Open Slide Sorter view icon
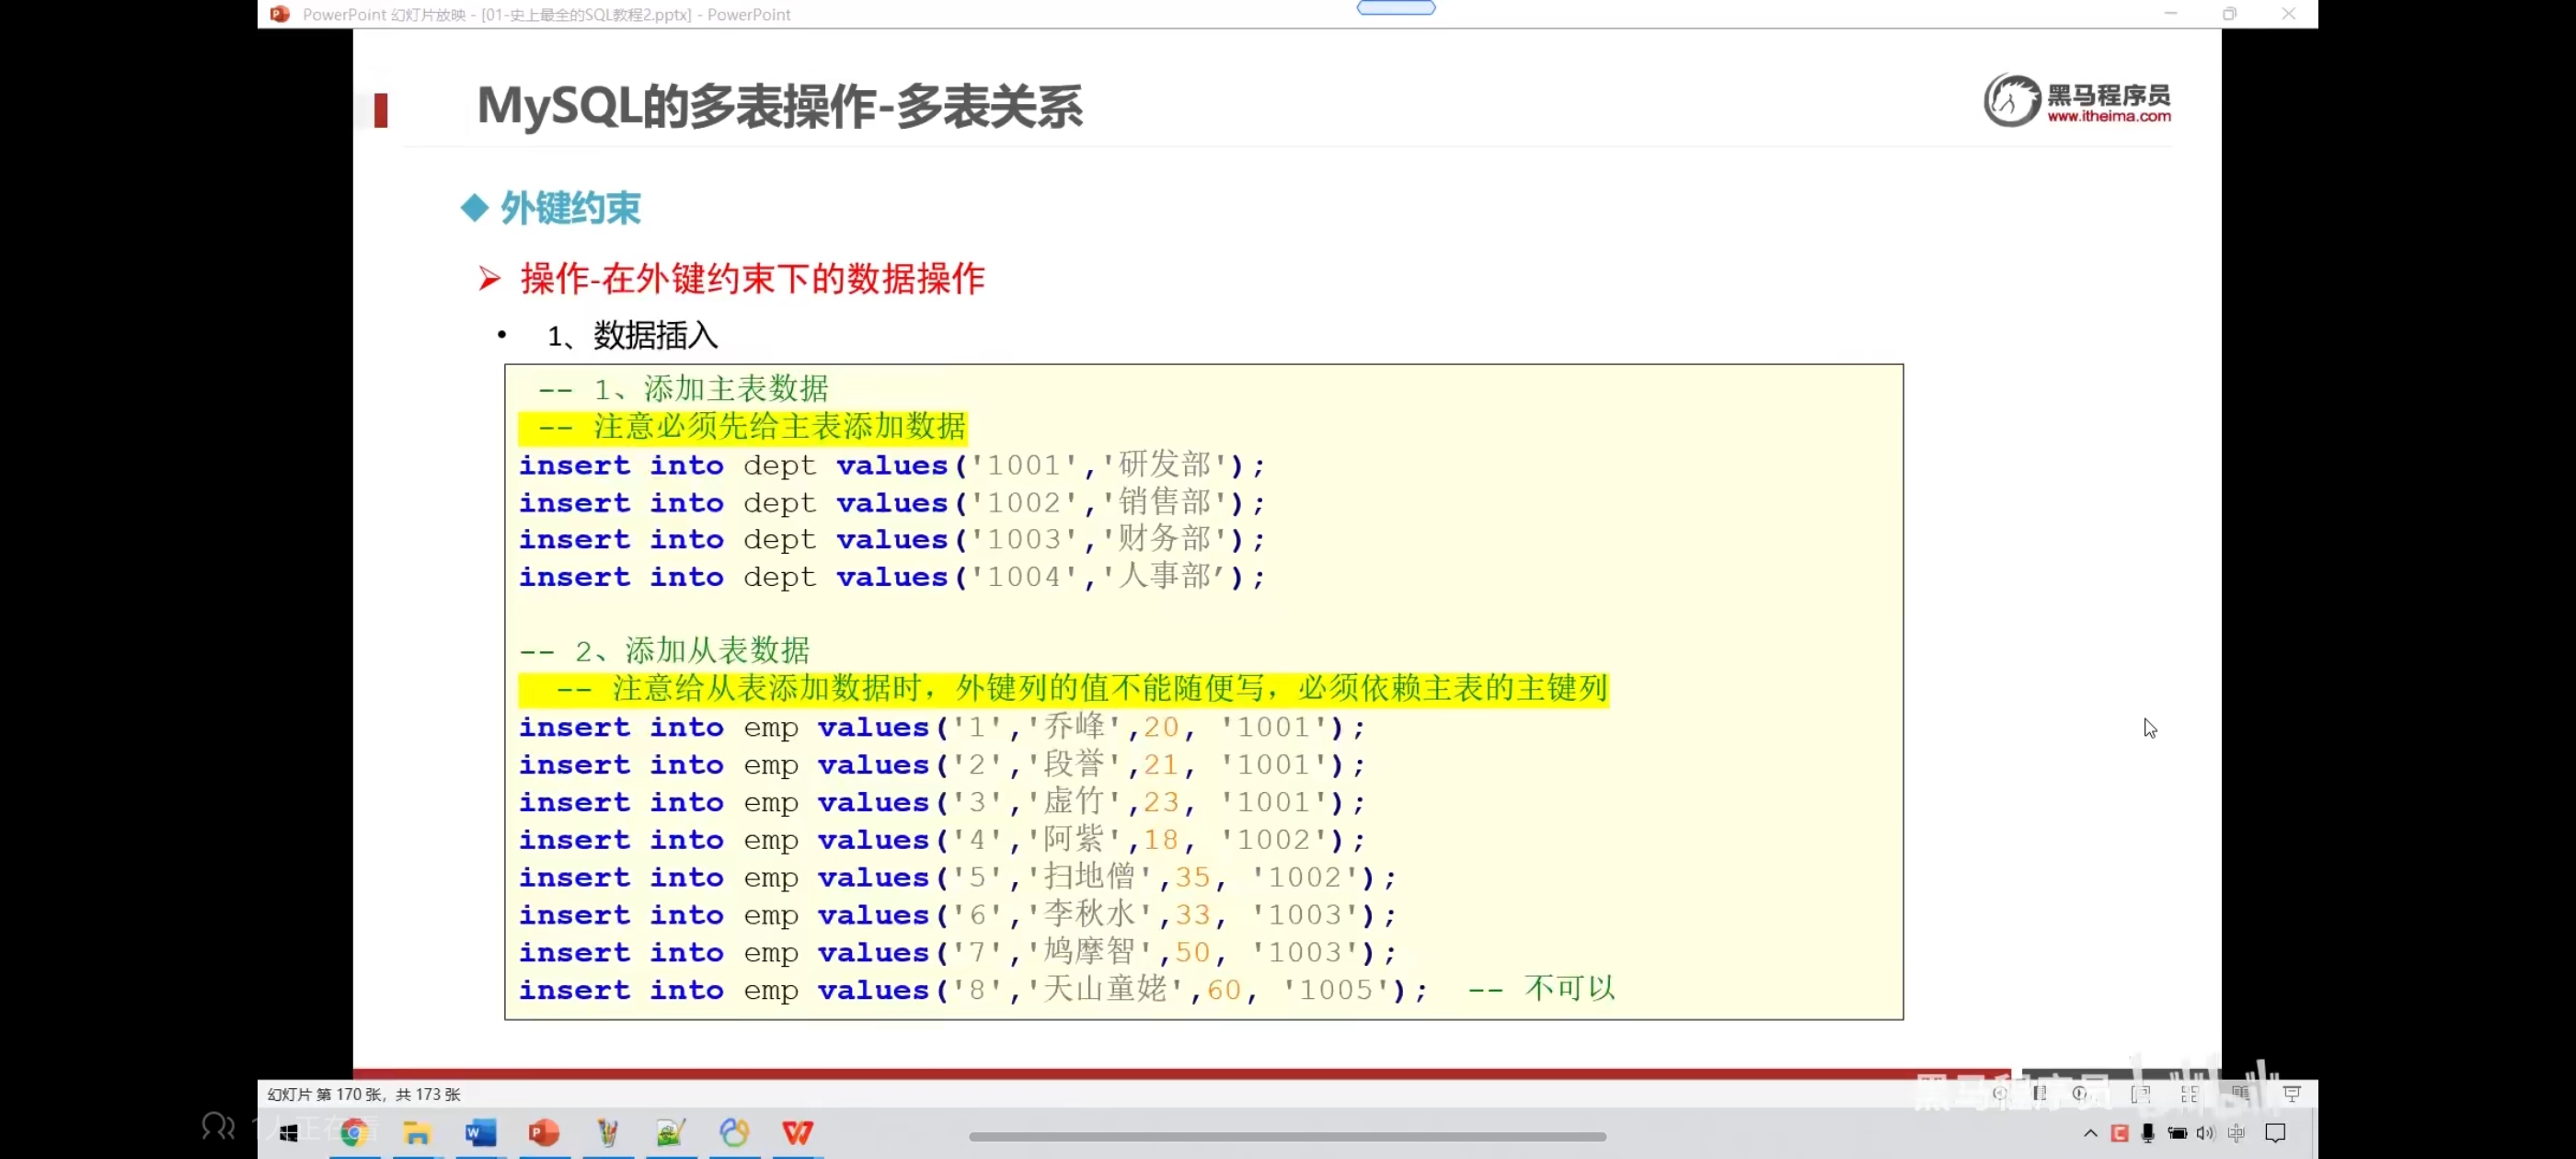Image resolution: width=2576 pixels, height=1159 pixels. 2189,1093
